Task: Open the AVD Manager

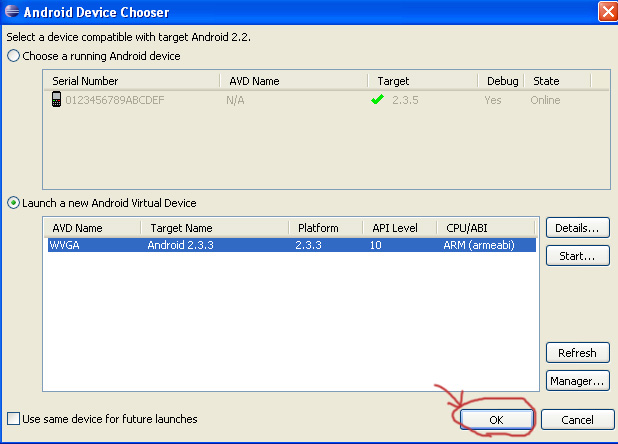Action: coord(578,380)
